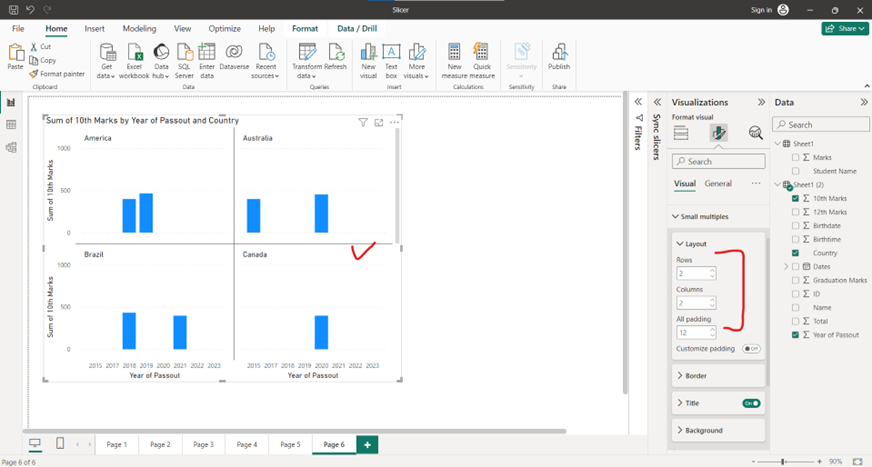Click the New measure icon

point(454,59)
